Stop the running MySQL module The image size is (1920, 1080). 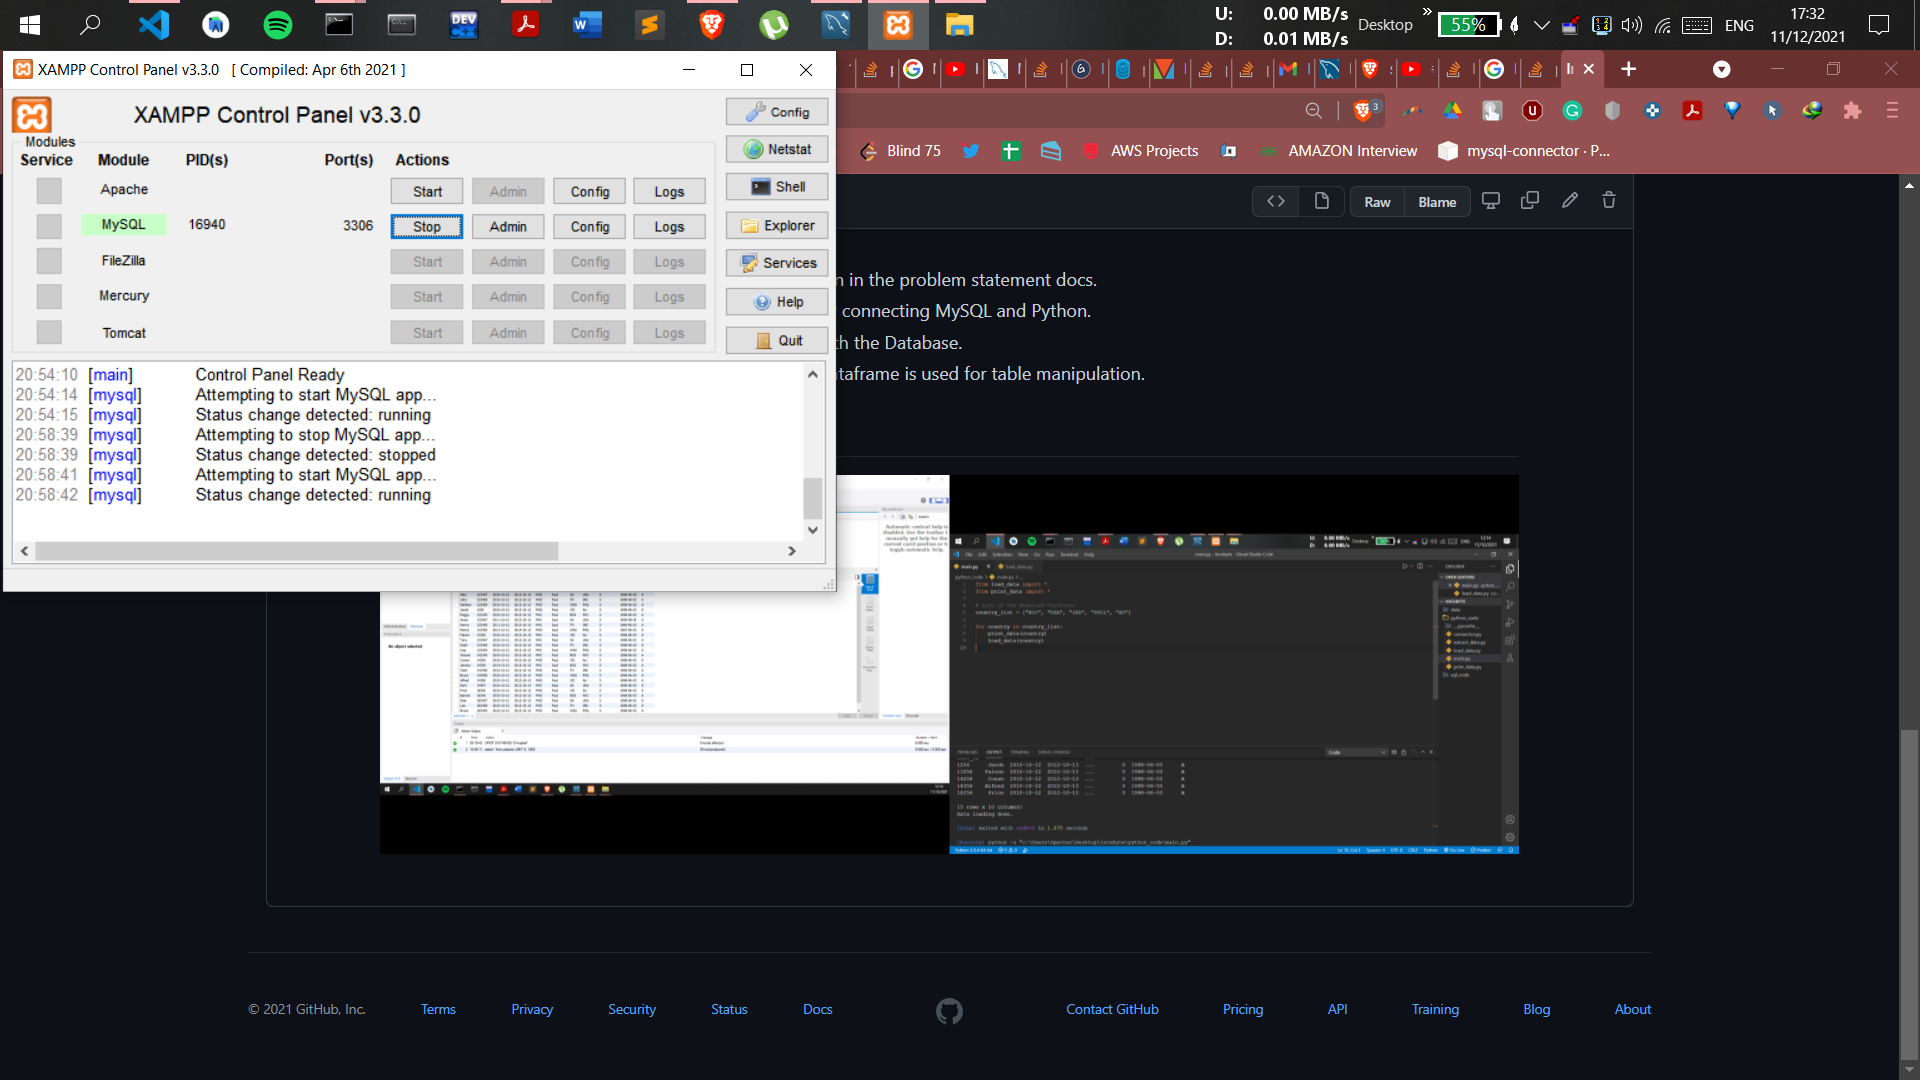click(427, 226)
